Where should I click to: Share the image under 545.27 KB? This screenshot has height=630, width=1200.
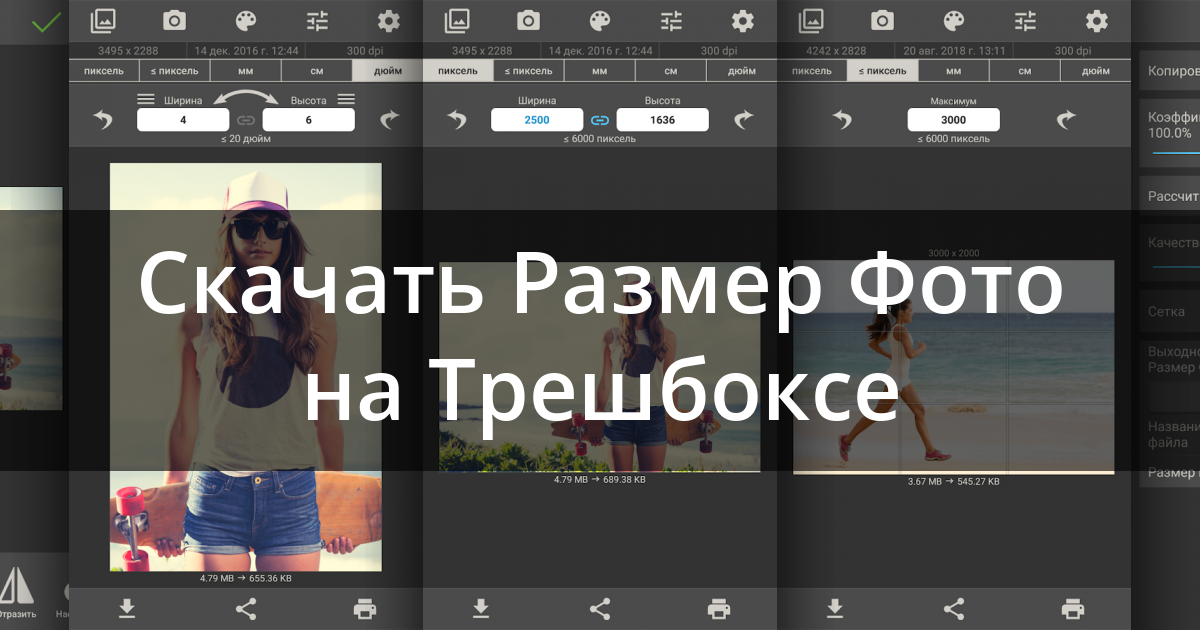tap(954, 607)
